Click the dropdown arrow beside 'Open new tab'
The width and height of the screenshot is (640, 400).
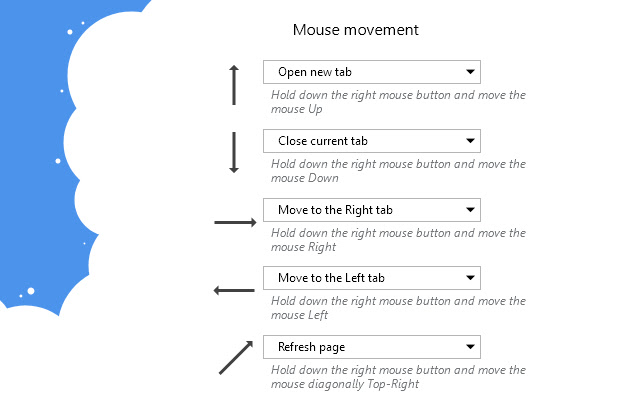coord(470,72)
